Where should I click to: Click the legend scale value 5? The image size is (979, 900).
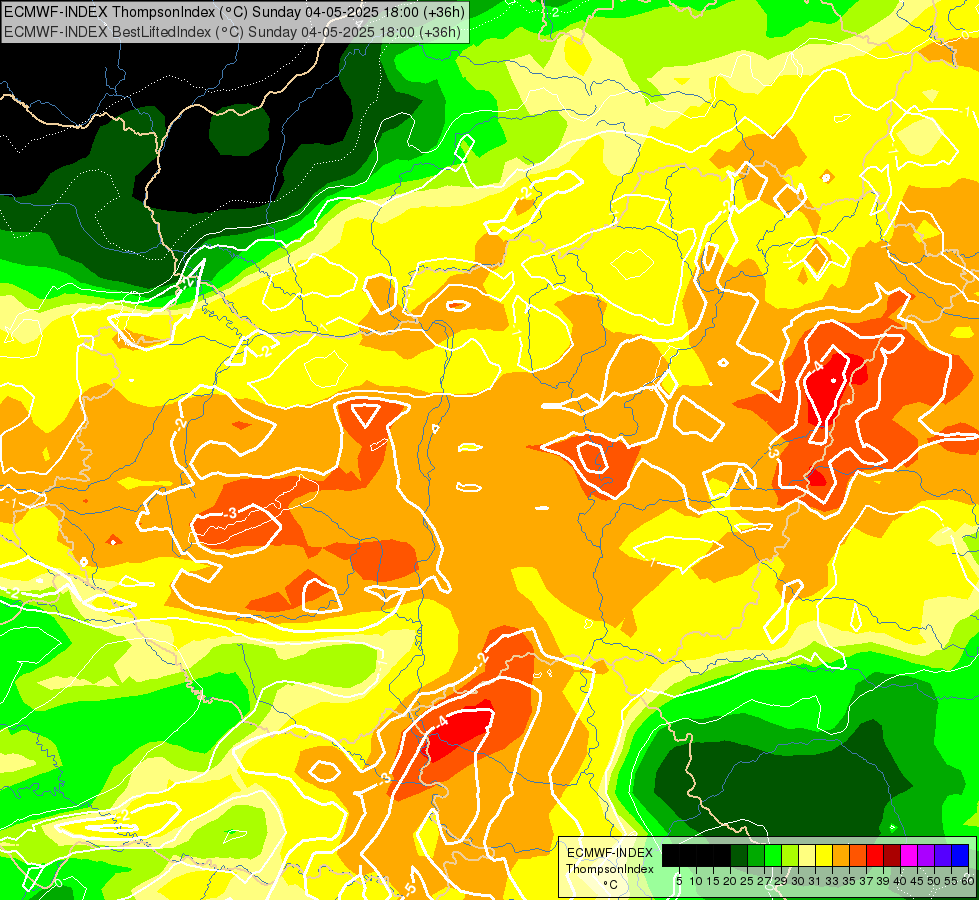[679, 881]
